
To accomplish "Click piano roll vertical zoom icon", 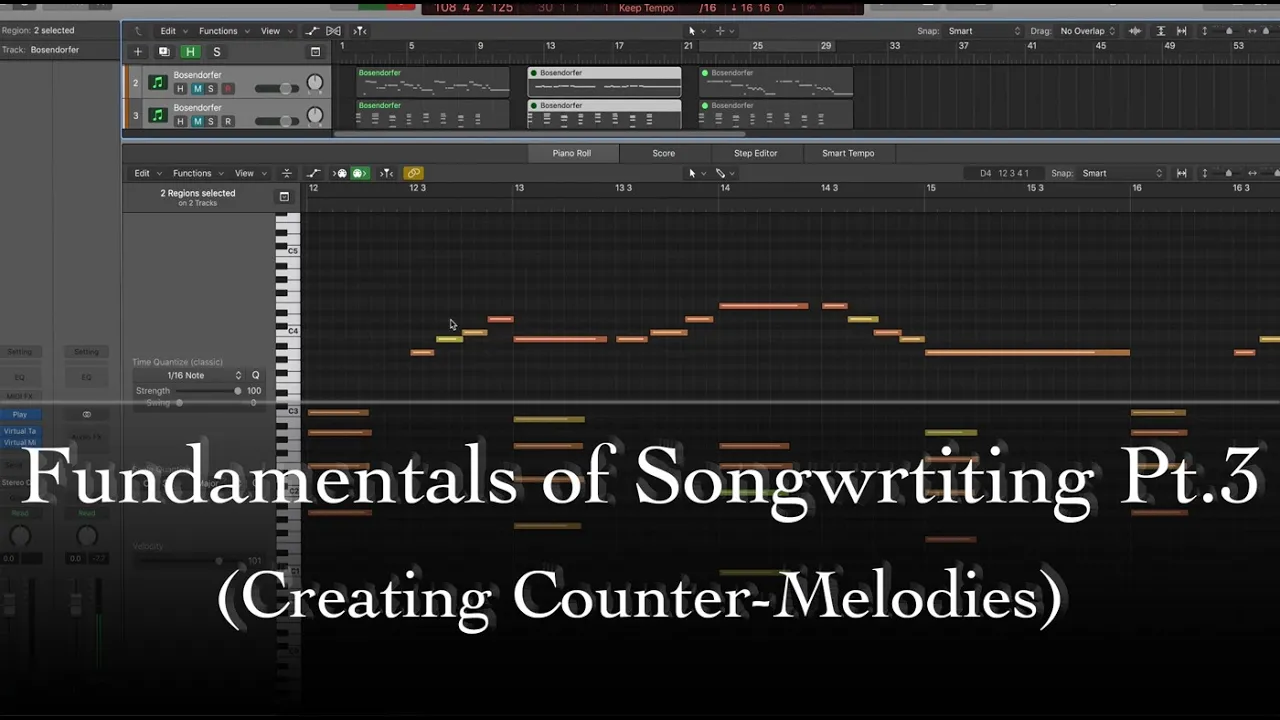I will pyautogui.click(x=1204, y=173).
